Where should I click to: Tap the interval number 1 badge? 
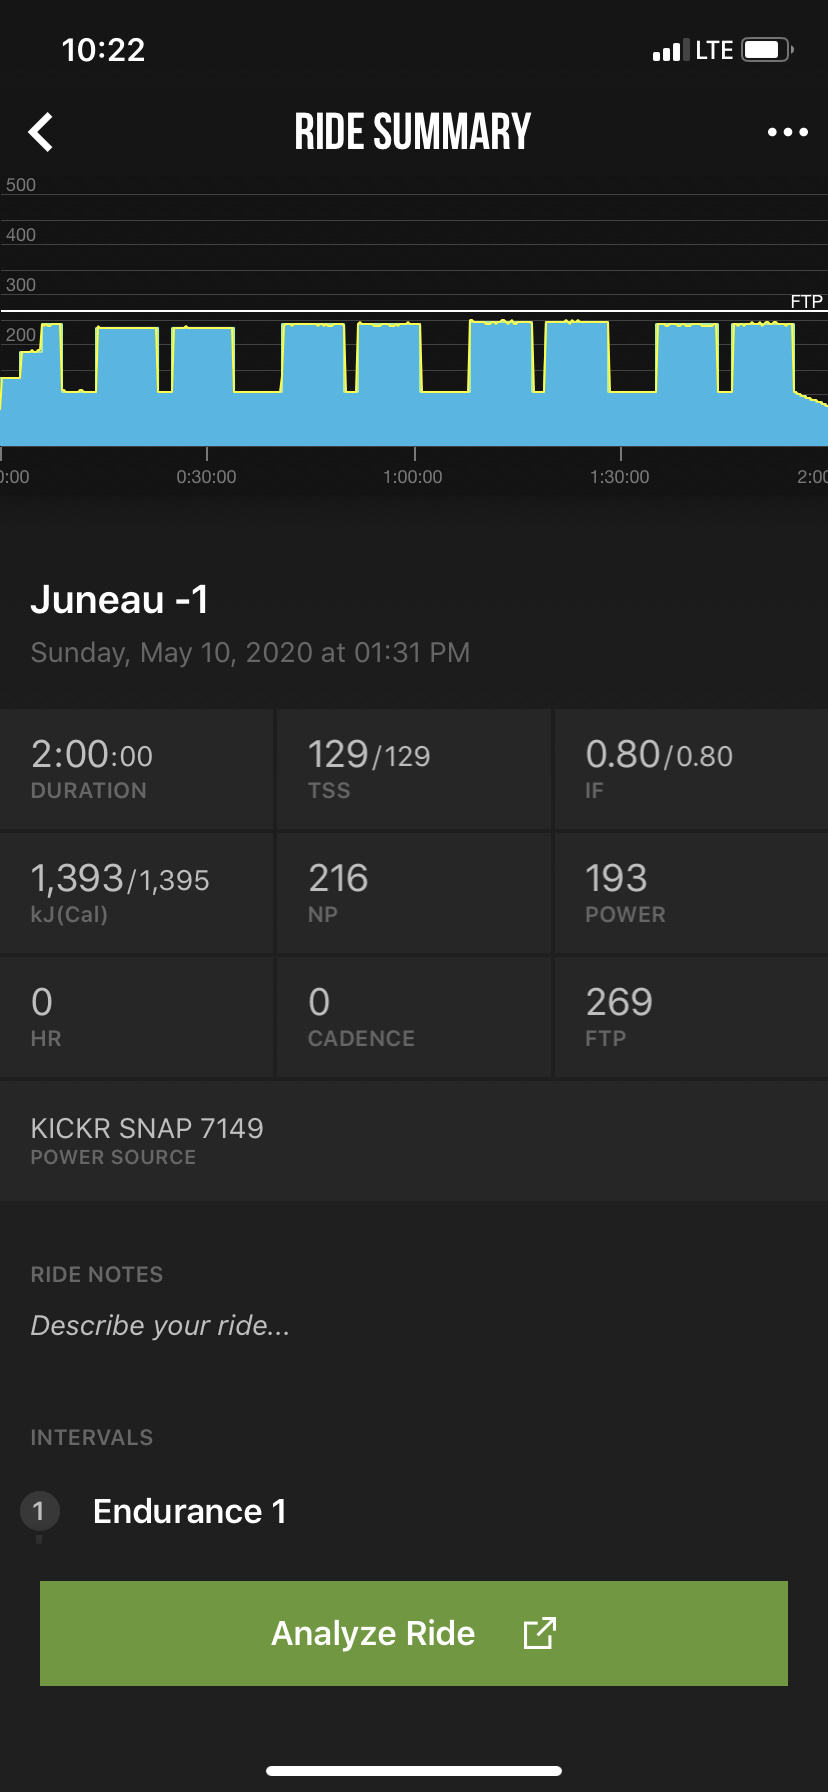coord(39,1510)
